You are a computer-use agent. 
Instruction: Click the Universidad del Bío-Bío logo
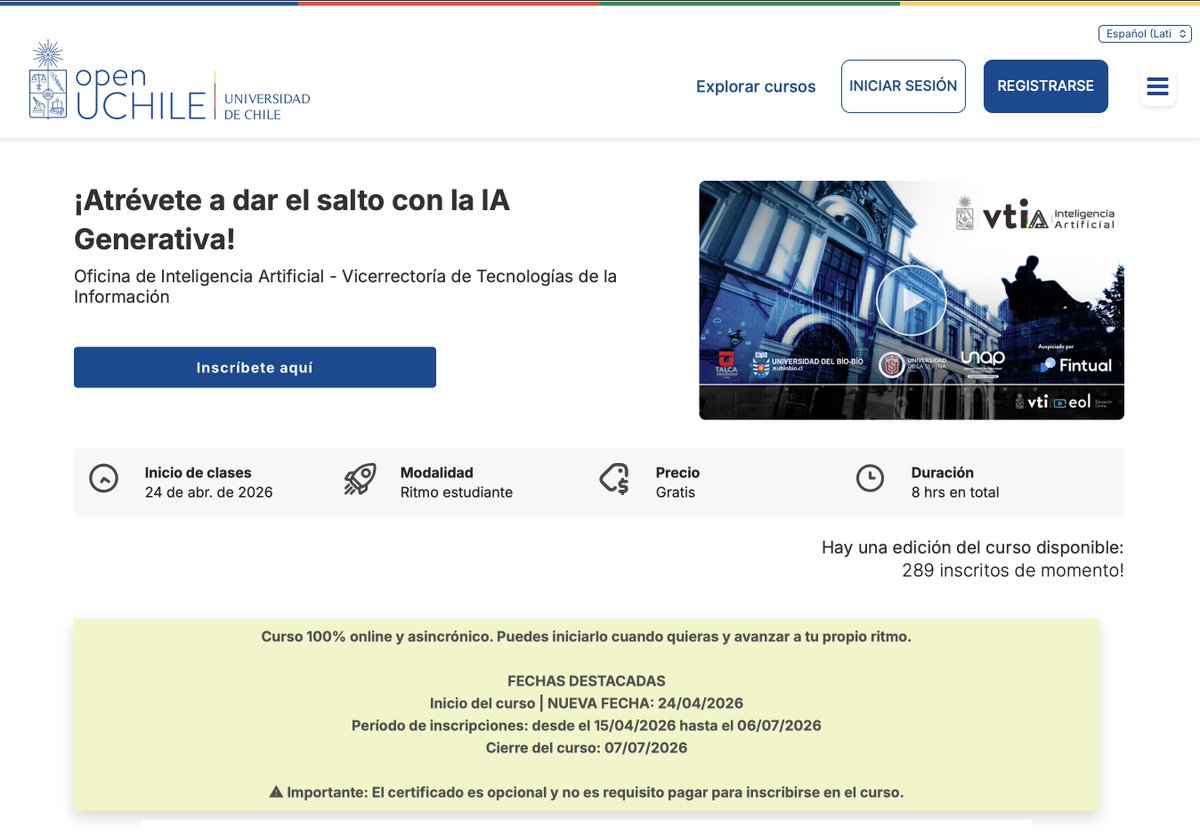pos(803,363)
